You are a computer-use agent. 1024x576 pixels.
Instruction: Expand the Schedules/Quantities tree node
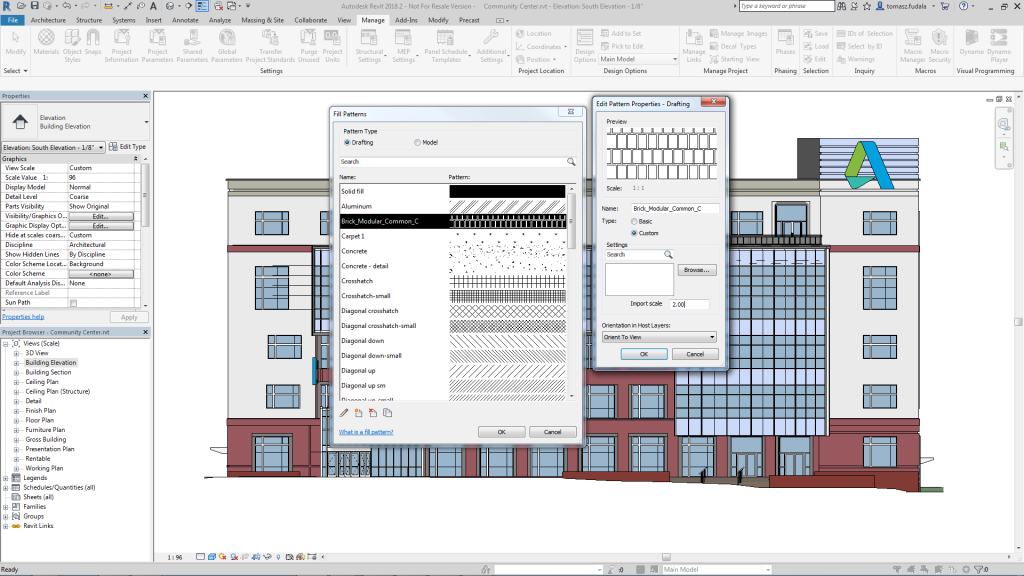pyautogui.click(x=6, y=487)
